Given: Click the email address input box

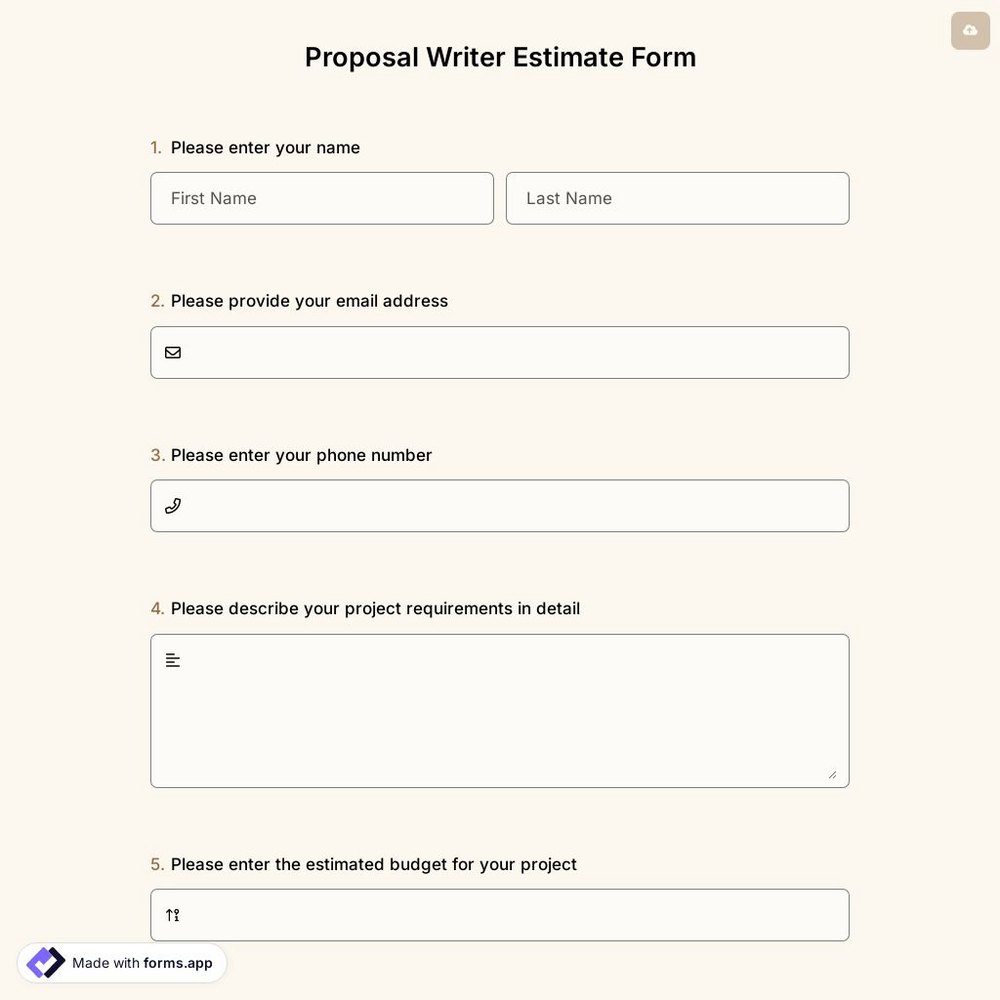Looking at the screenshot, I should tap(500, 352).
